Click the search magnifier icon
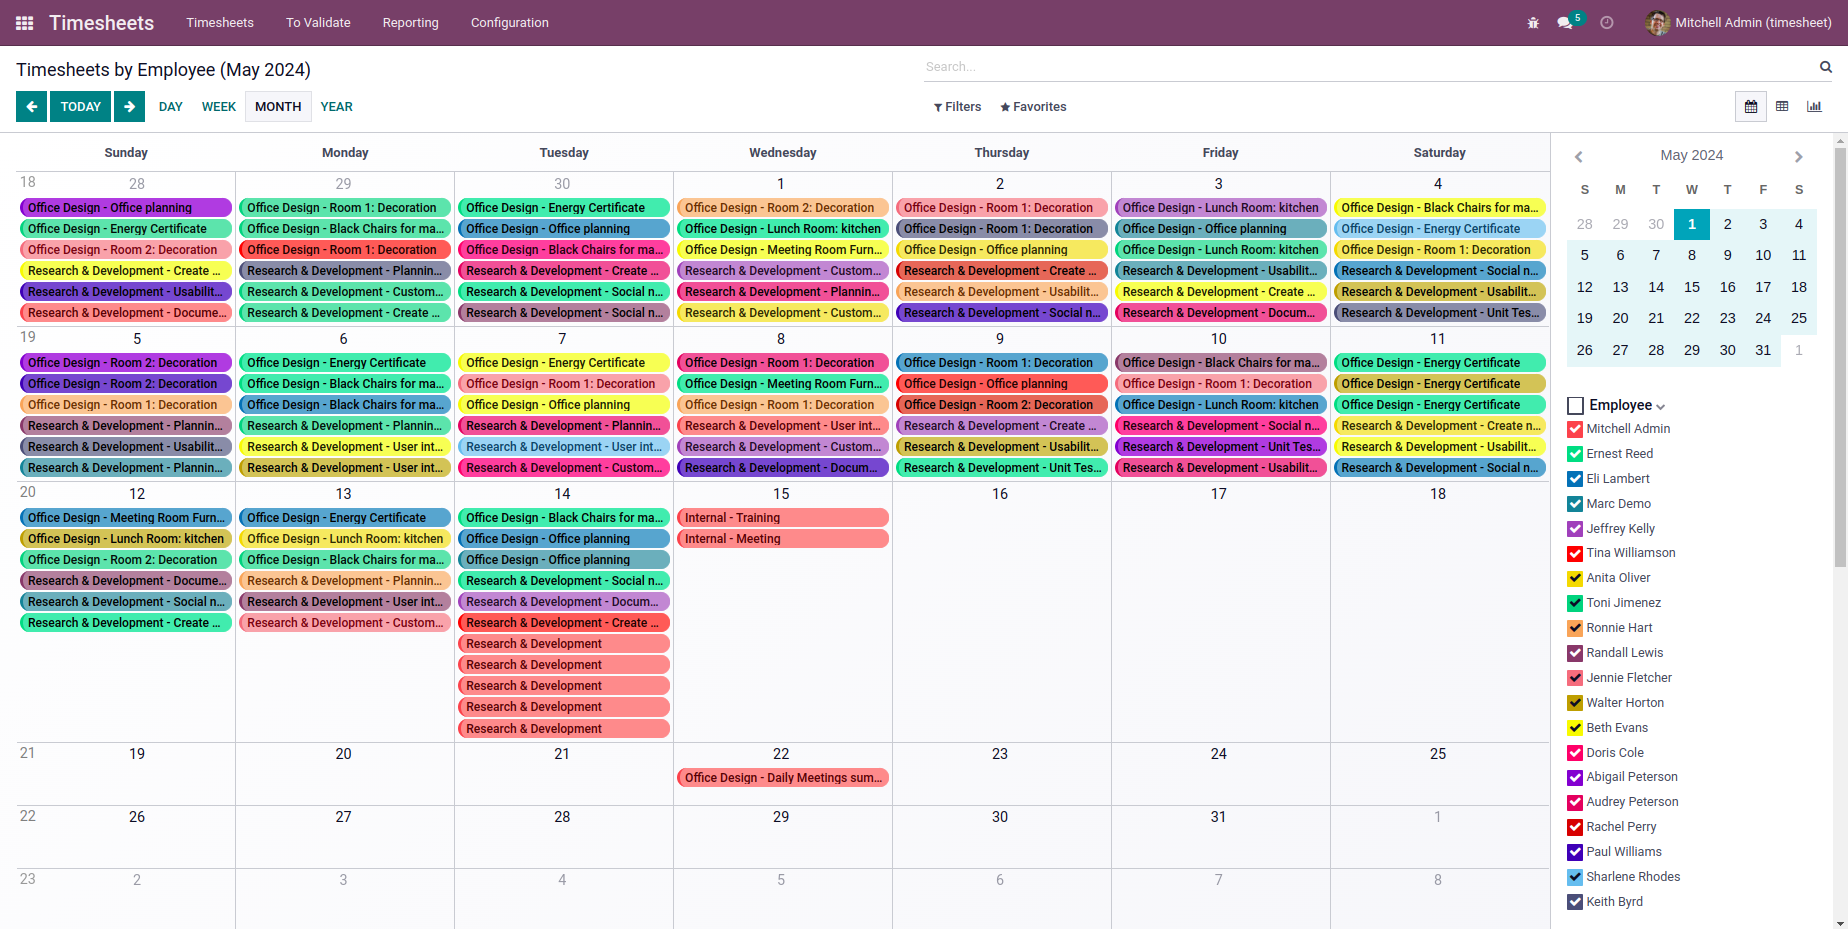The height and width of the screenshot is (929, 1848). tap(1826, 67)
